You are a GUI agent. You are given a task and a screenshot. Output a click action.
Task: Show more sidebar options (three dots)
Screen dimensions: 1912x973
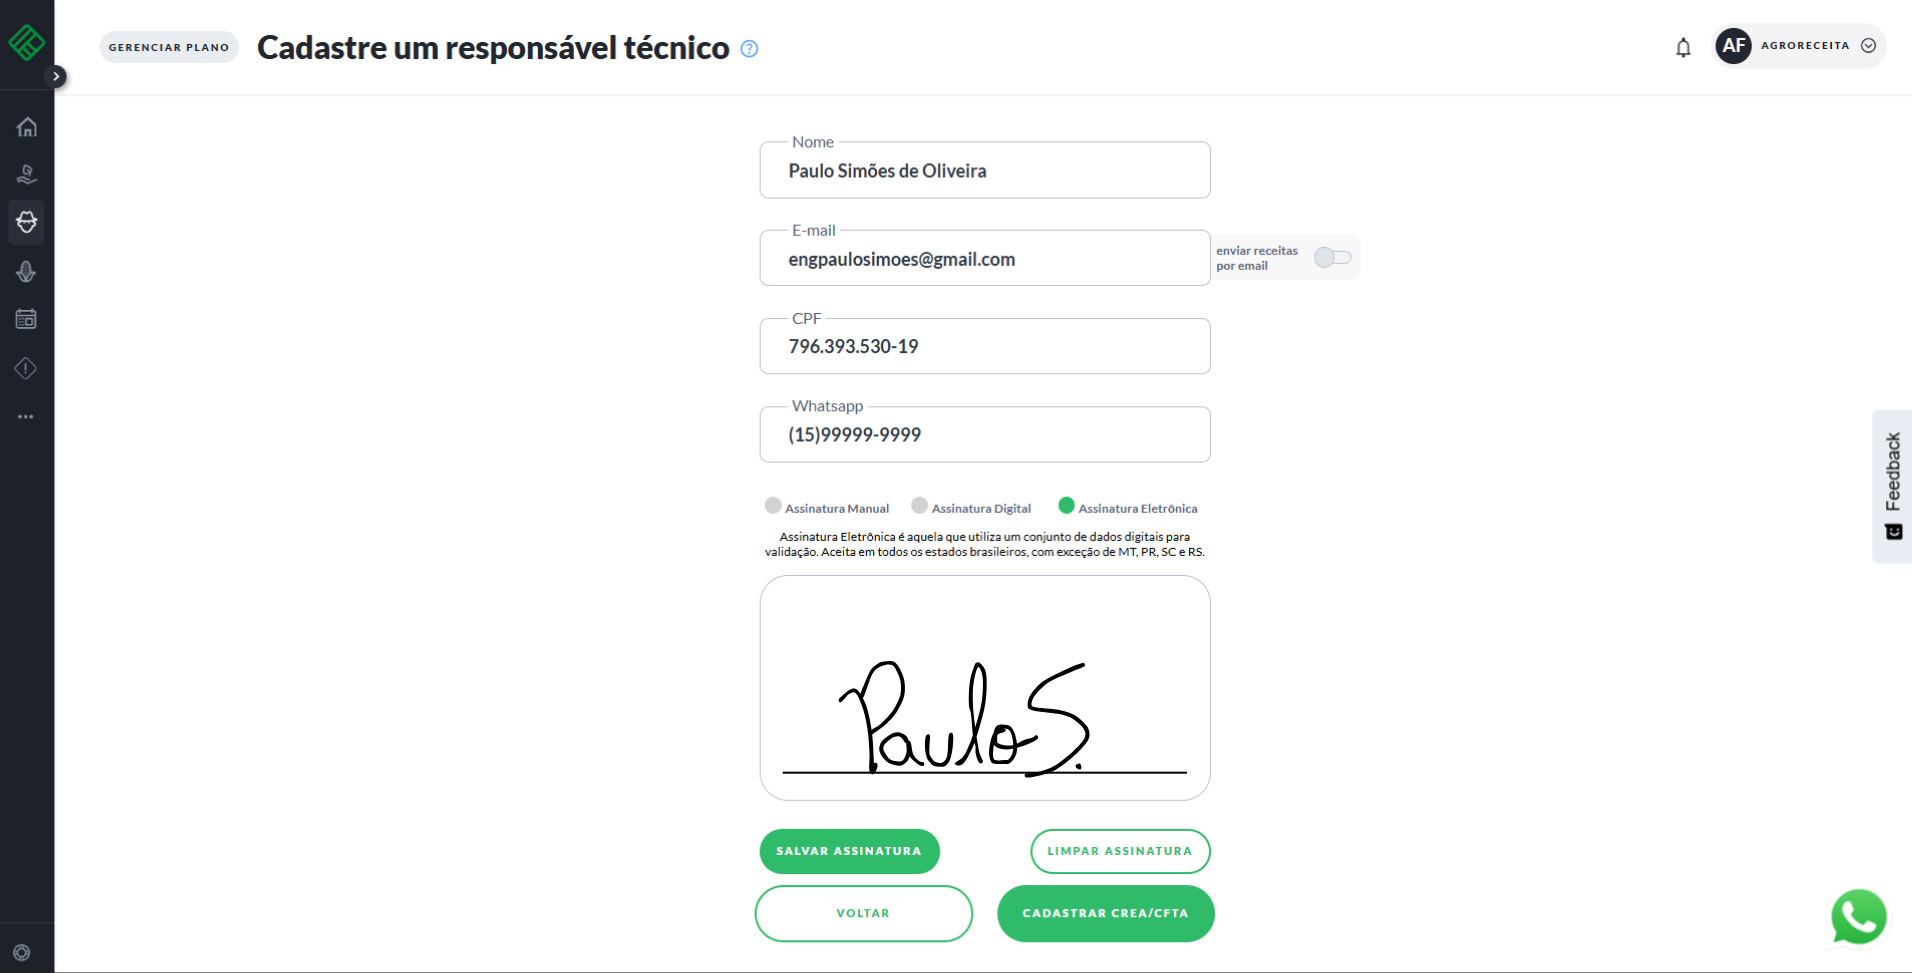(26, 416)
